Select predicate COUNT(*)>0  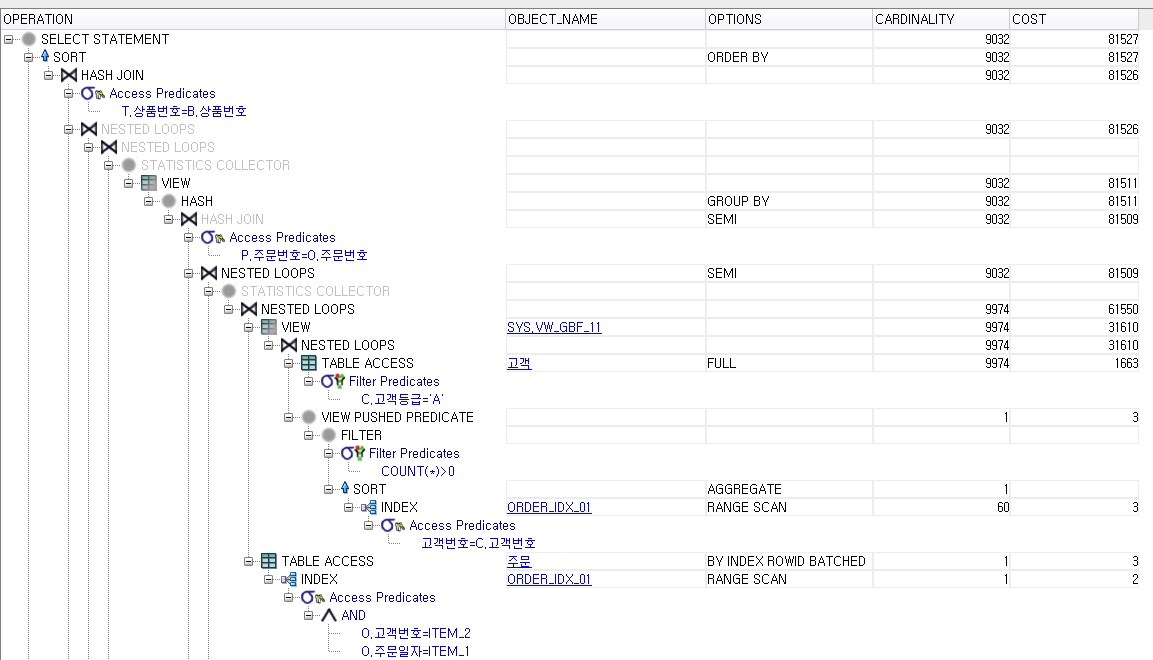tap(418, 471)
